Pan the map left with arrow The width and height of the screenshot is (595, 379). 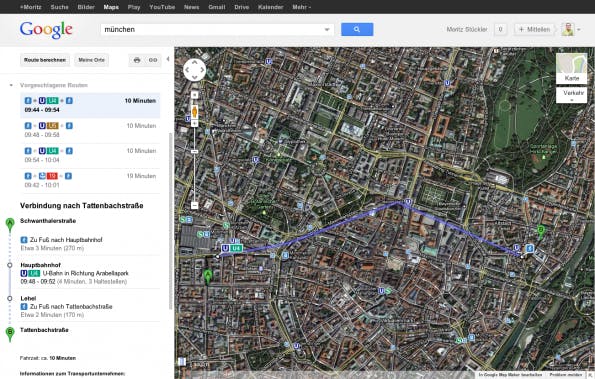point(187,70)
